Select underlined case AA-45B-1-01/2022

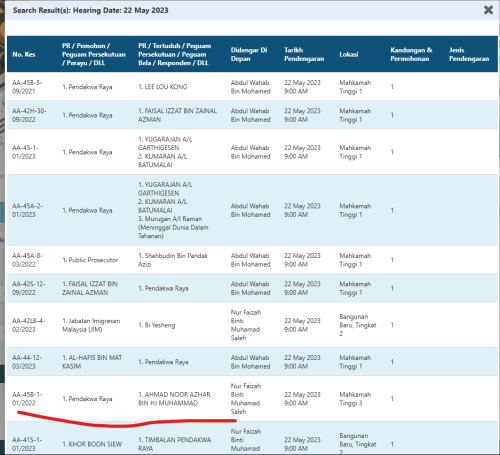pyautogui.click(x=27, y=399)
